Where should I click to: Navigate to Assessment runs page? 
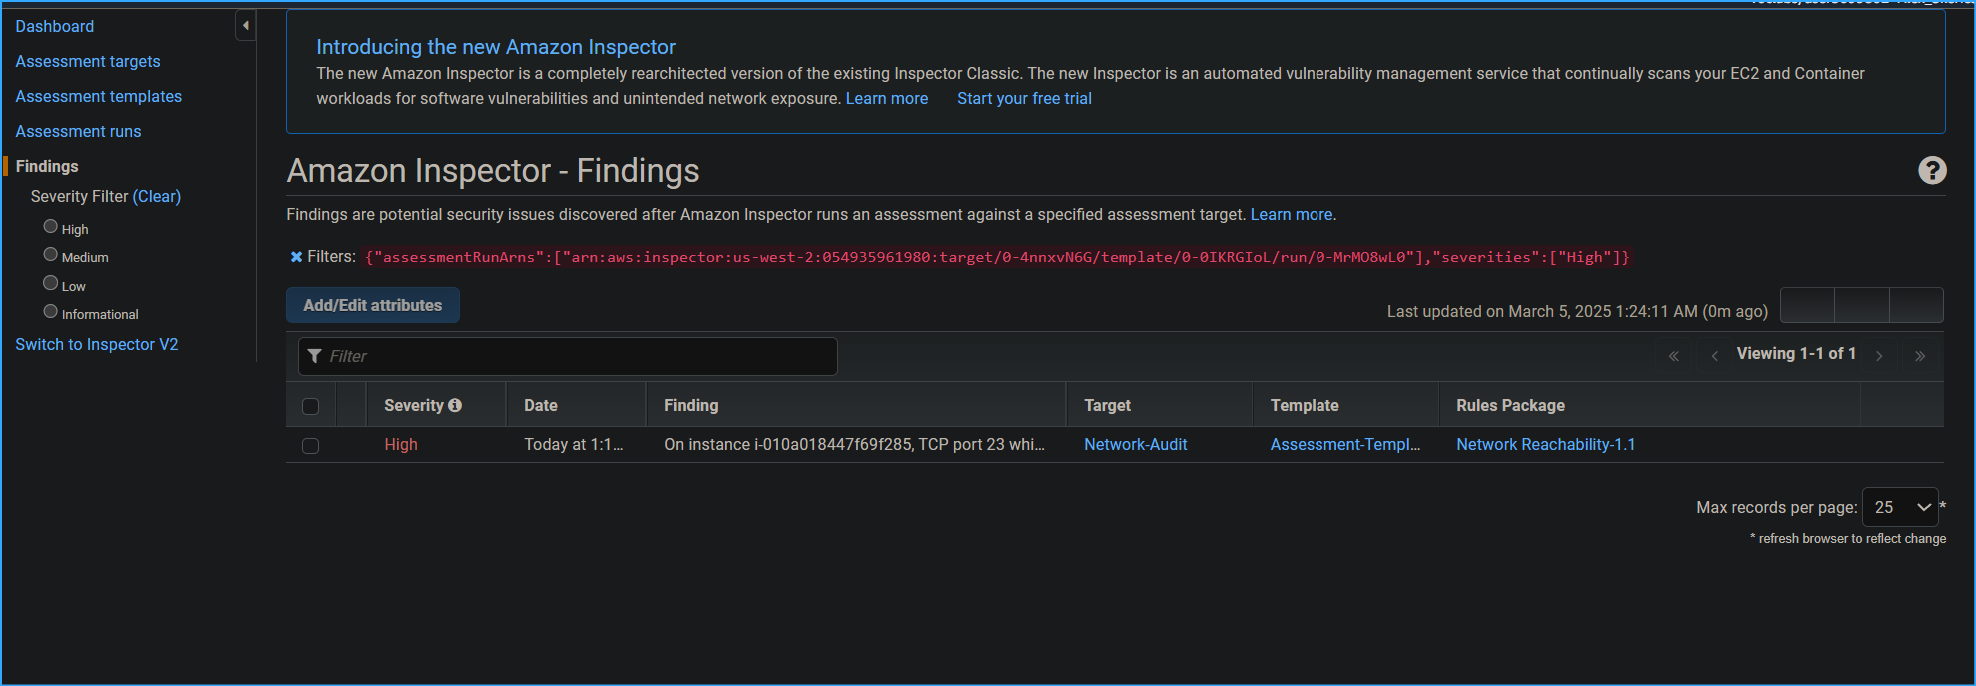pyautogui.click(x=78, y=131)
